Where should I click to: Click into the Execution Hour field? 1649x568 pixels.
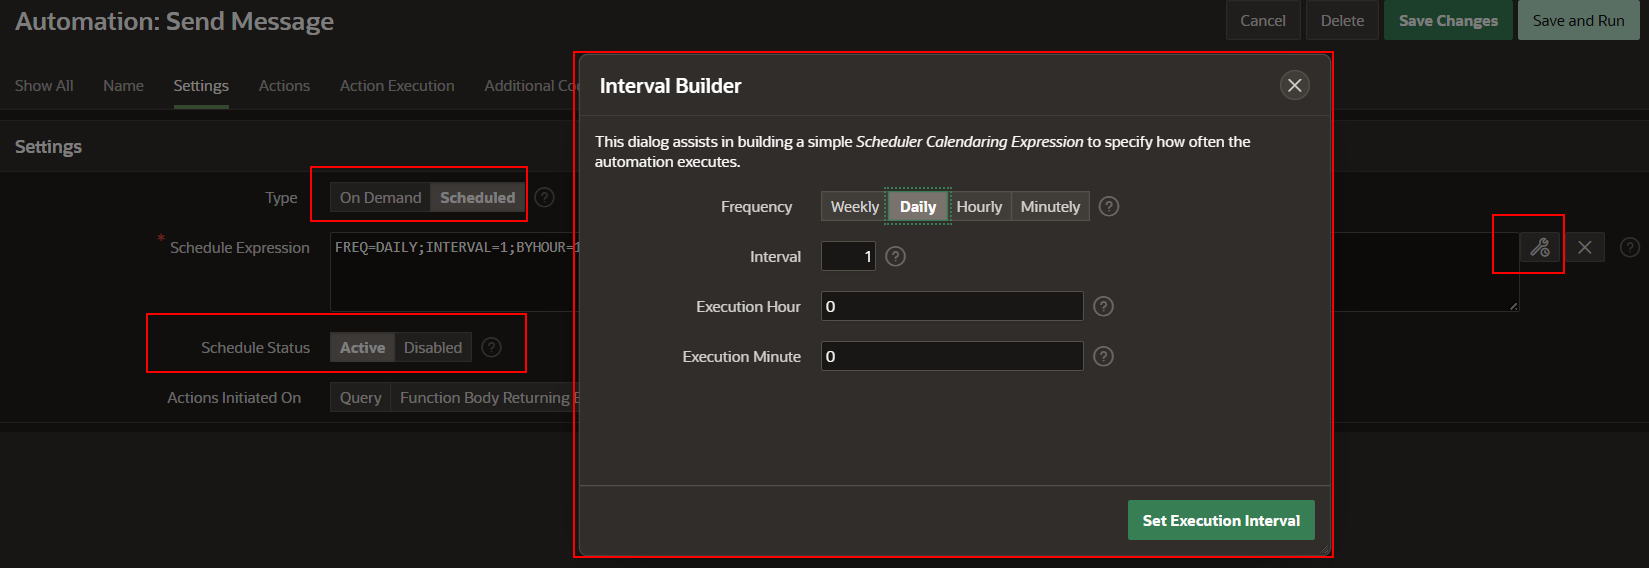[951, 307]
